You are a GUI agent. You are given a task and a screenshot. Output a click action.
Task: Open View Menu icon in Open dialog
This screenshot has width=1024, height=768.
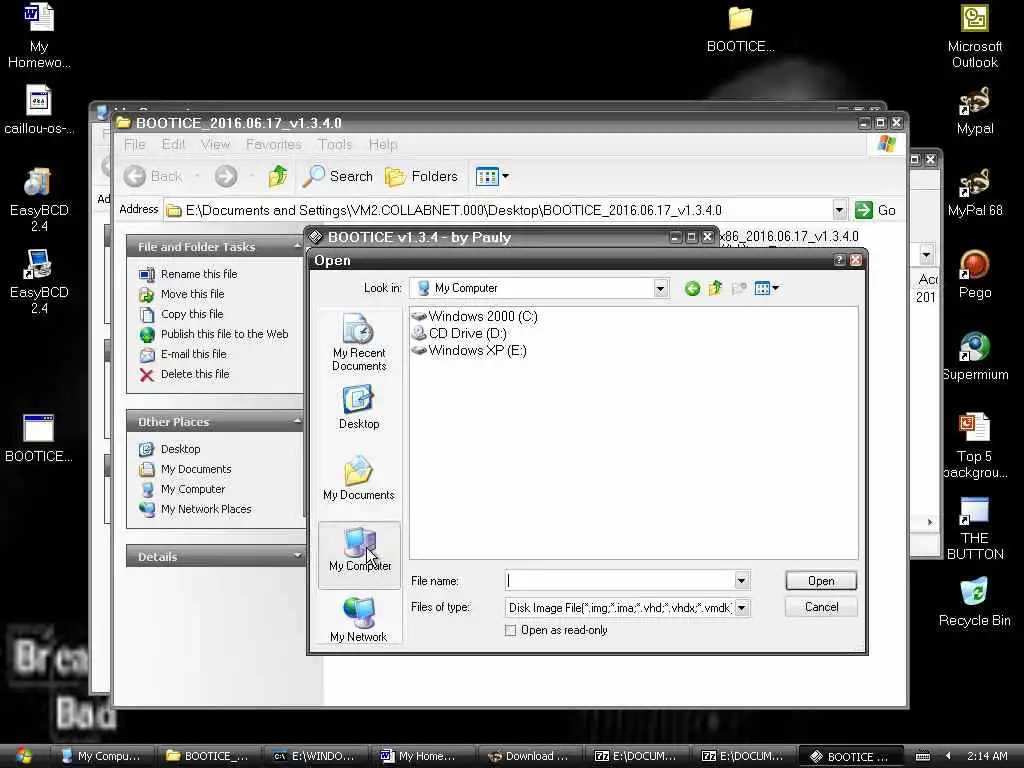(767, 288)
